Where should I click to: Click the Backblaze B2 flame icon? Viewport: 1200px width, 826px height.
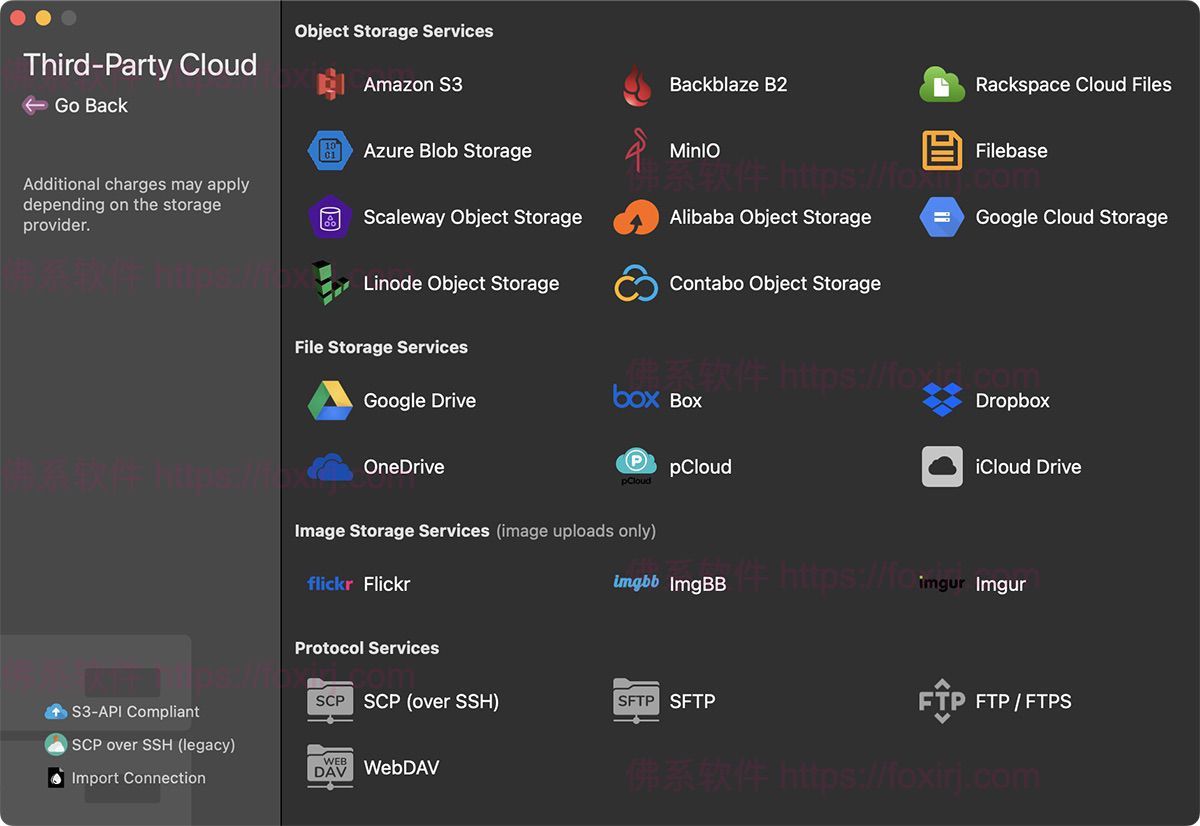(637, 84)
